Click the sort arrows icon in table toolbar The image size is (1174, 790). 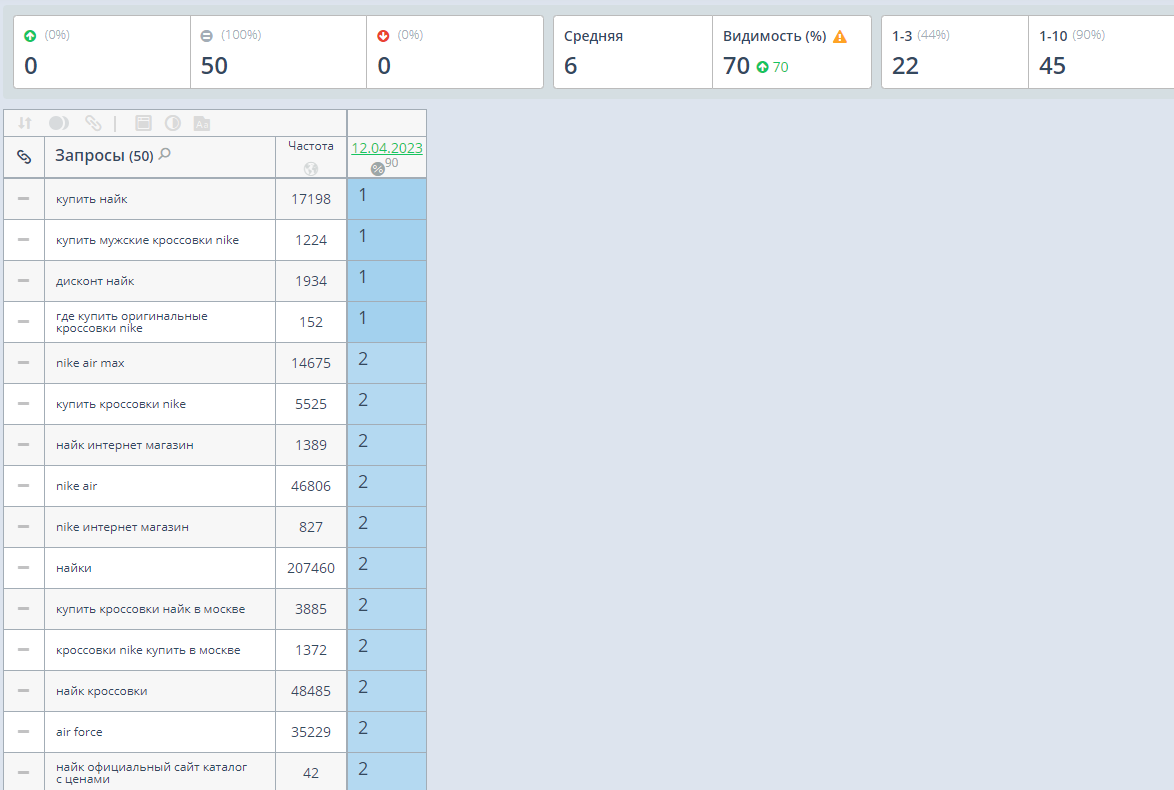(25, 123)
